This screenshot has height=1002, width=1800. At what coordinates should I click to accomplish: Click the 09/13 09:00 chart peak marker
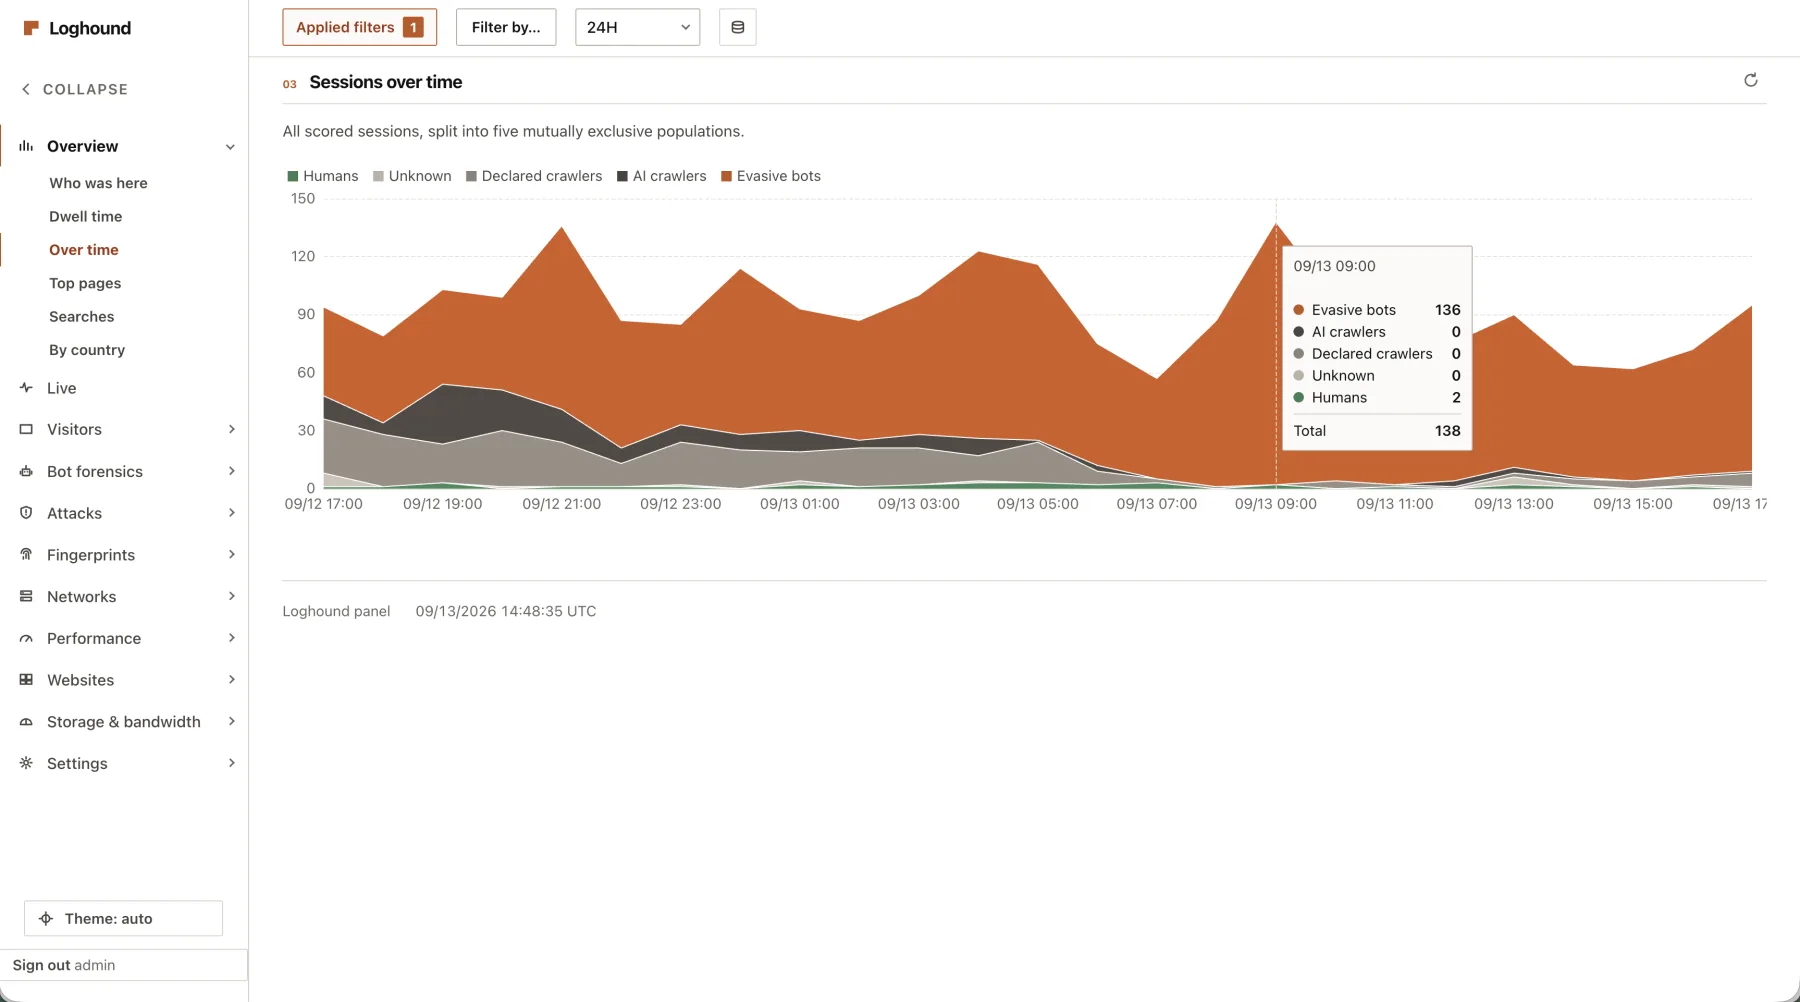click(x=1276, y=223)
